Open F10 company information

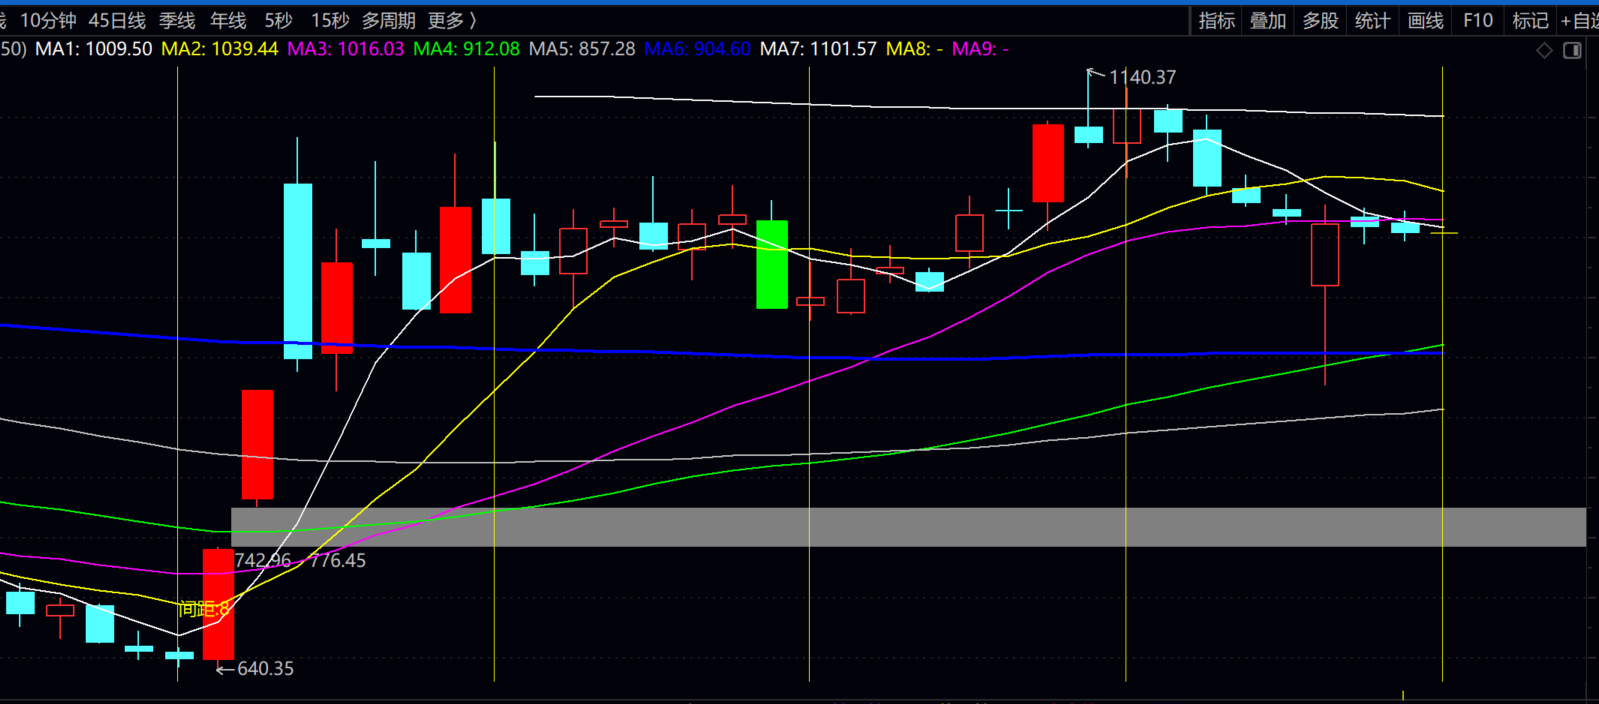click(1477, 21)
